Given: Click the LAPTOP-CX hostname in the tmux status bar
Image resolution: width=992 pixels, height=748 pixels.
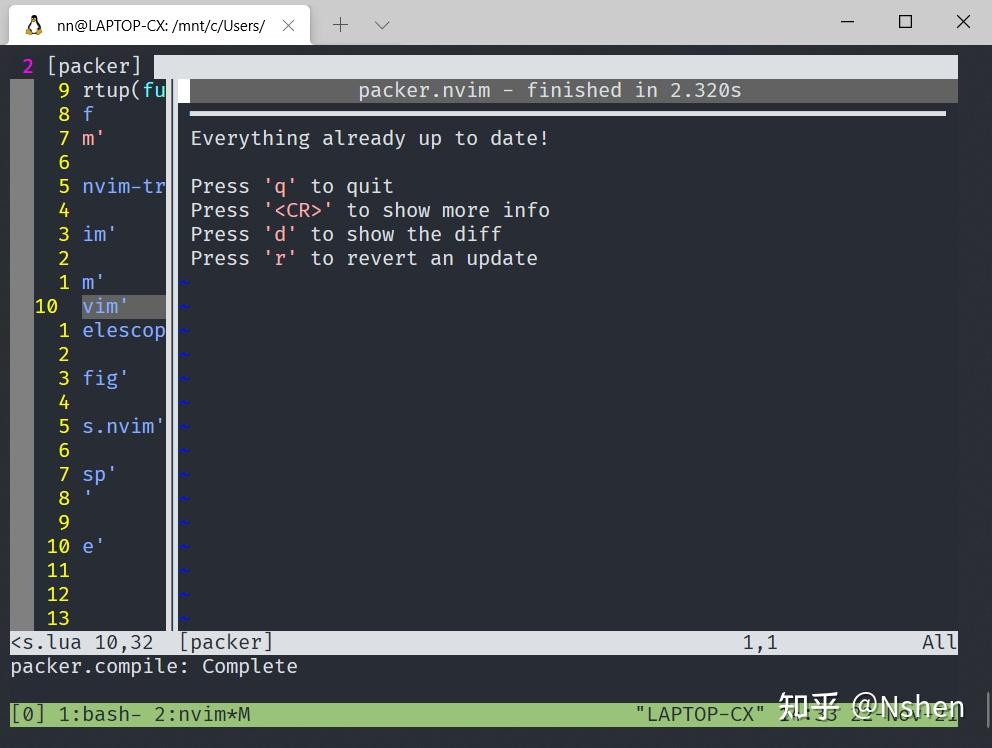Looking at the screenshot, I should click(x=700, y=714).
